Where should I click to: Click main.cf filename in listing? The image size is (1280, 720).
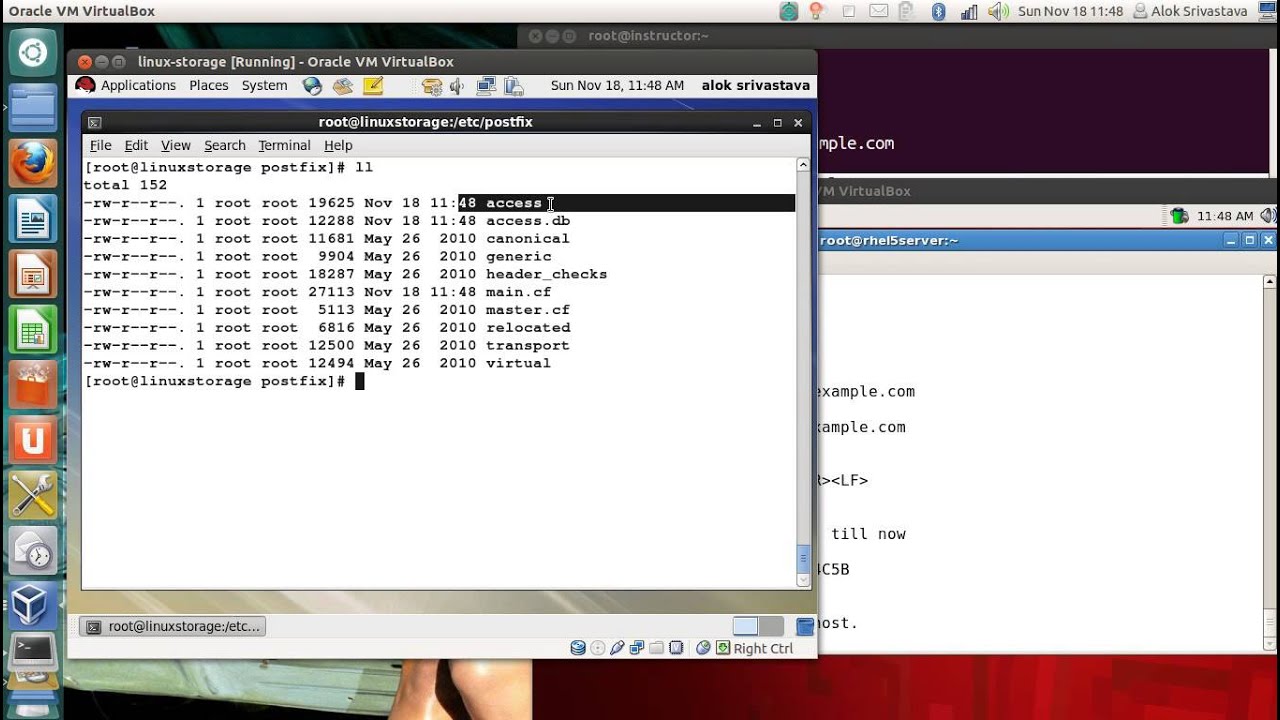(518, 292)
